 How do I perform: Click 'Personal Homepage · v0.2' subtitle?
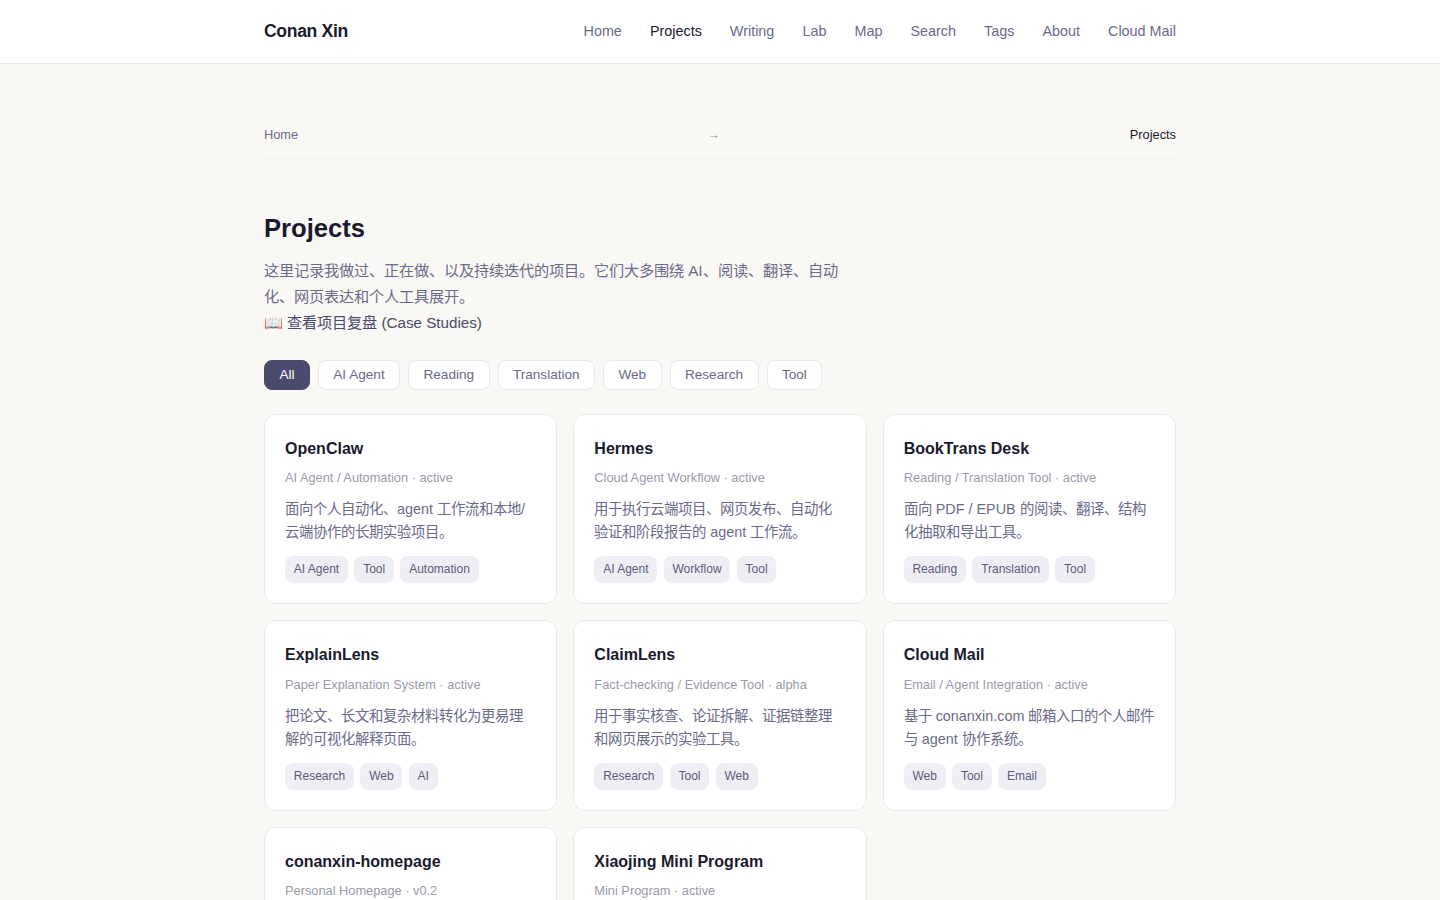[x=361, y=891]
